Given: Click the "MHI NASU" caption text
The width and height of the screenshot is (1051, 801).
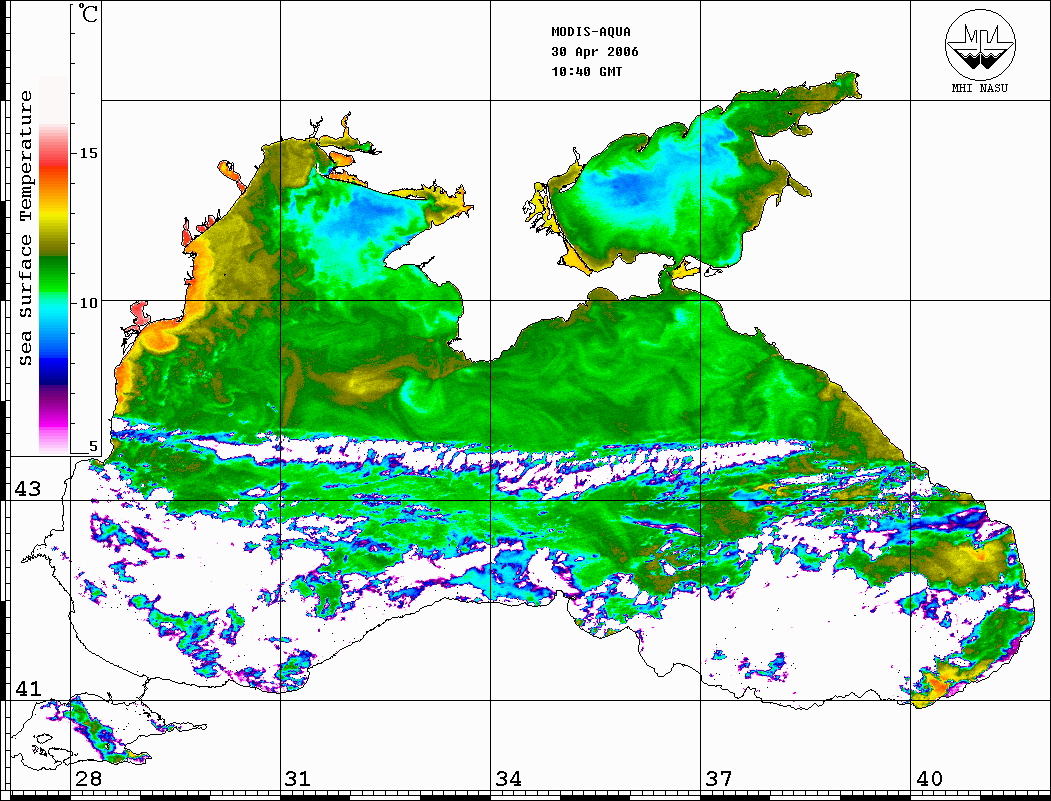Looking at the screenshot, I should tap(980, 88).
